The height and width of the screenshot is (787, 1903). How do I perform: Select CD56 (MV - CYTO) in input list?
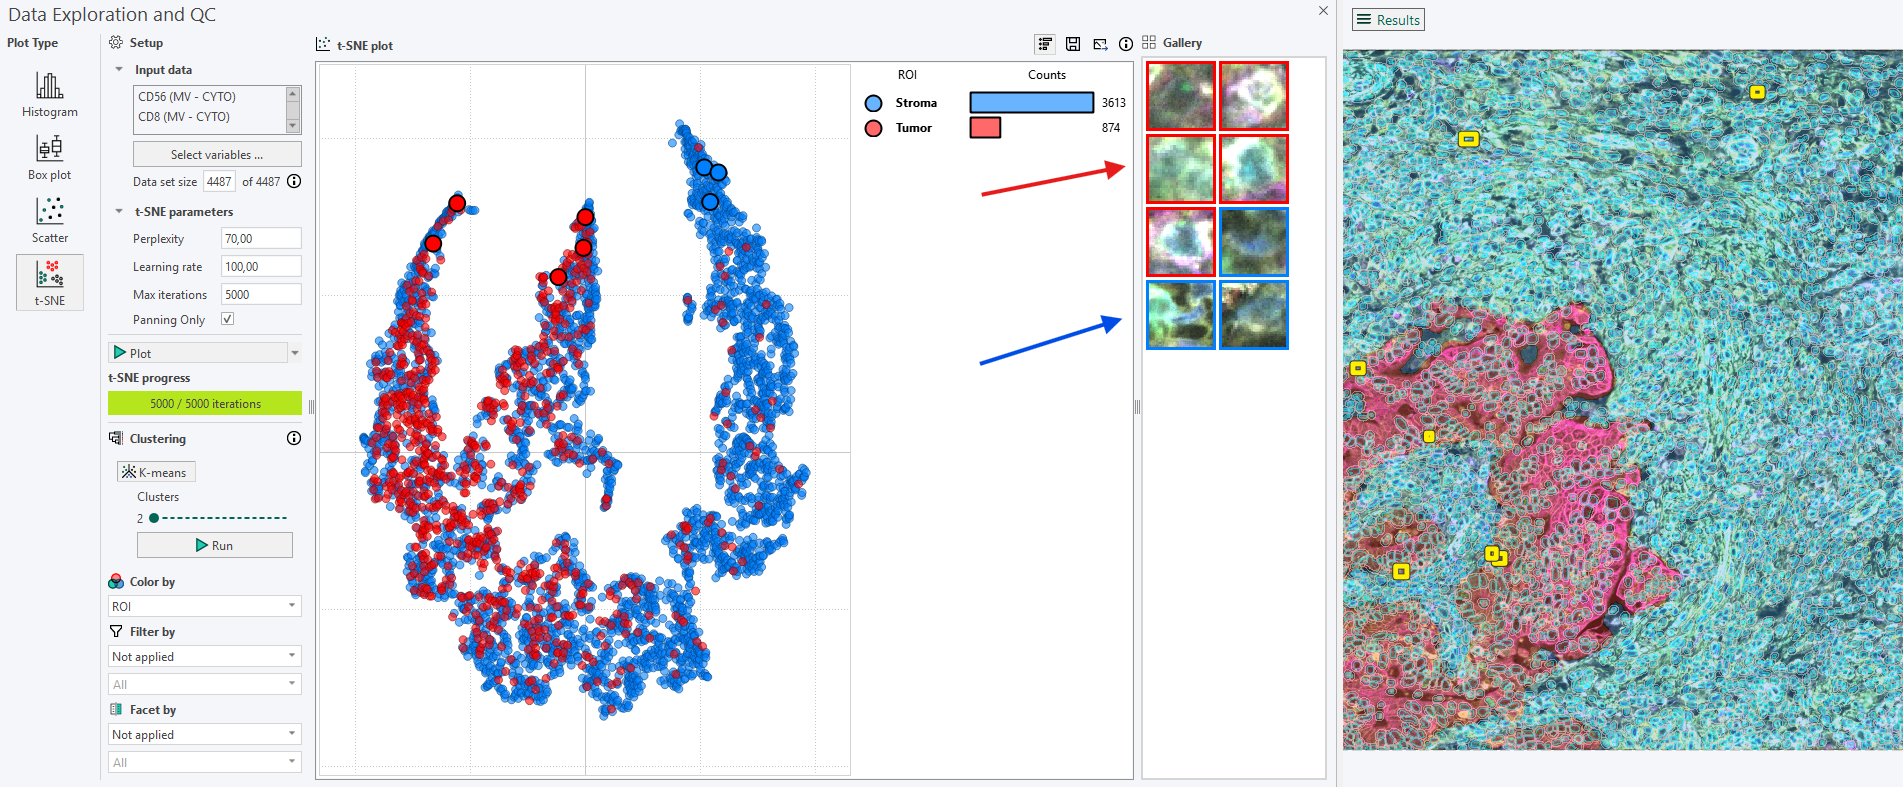187,97
